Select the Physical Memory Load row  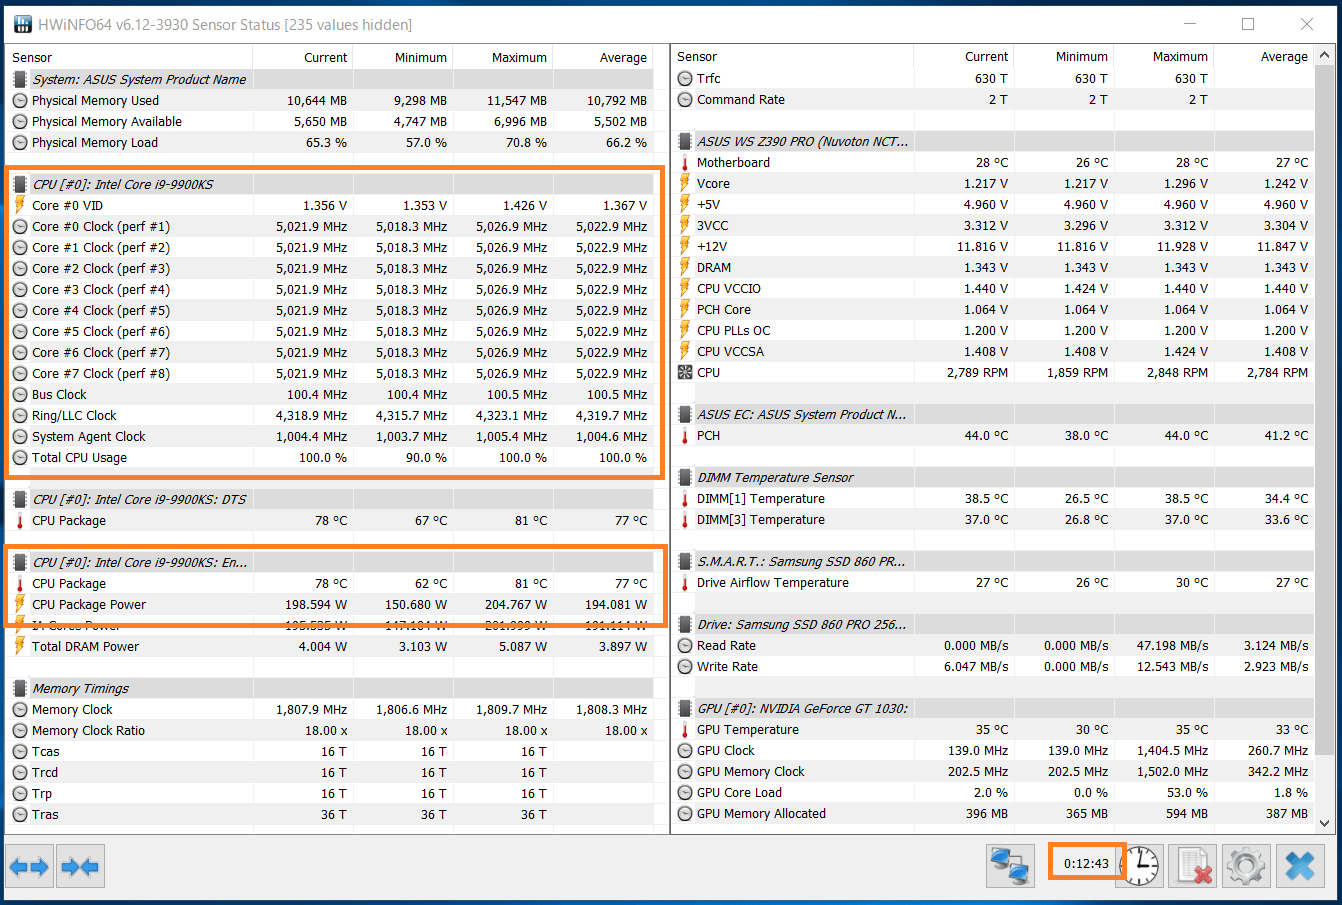330,142
